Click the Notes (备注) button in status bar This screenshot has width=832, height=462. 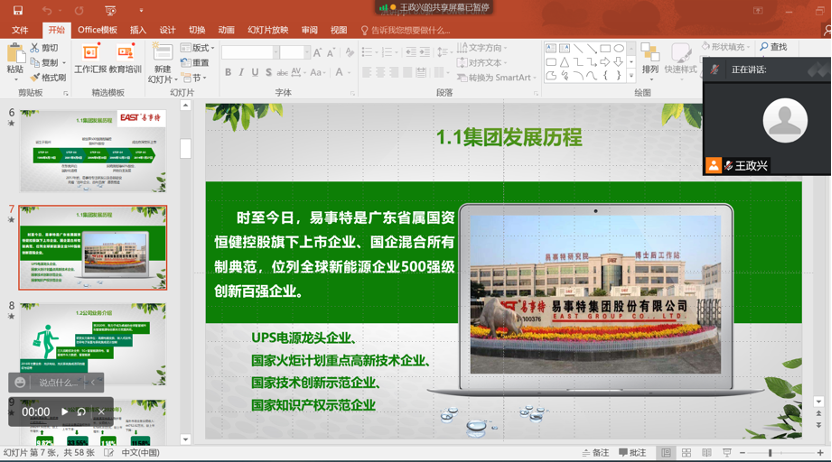594,453
